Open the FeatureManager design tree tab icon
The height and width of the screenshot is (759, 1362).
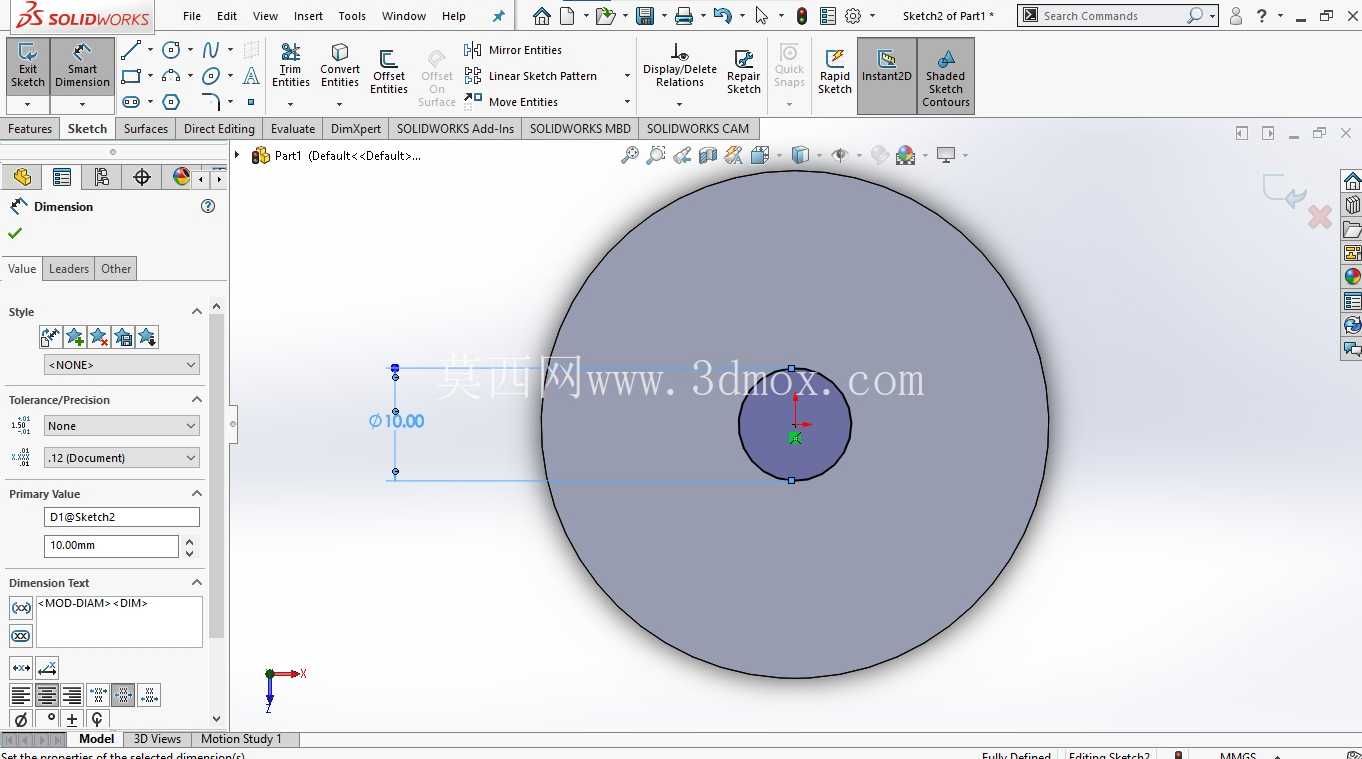[22, 177]
